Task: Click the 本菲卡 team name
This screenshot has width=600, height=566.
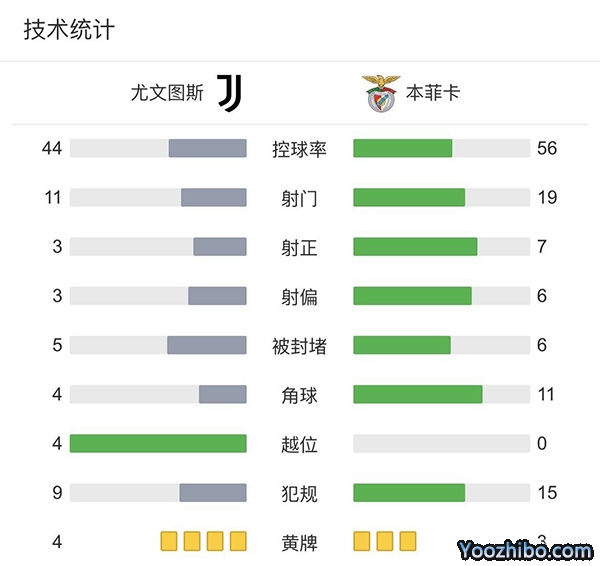Action: tap(433, 93)
